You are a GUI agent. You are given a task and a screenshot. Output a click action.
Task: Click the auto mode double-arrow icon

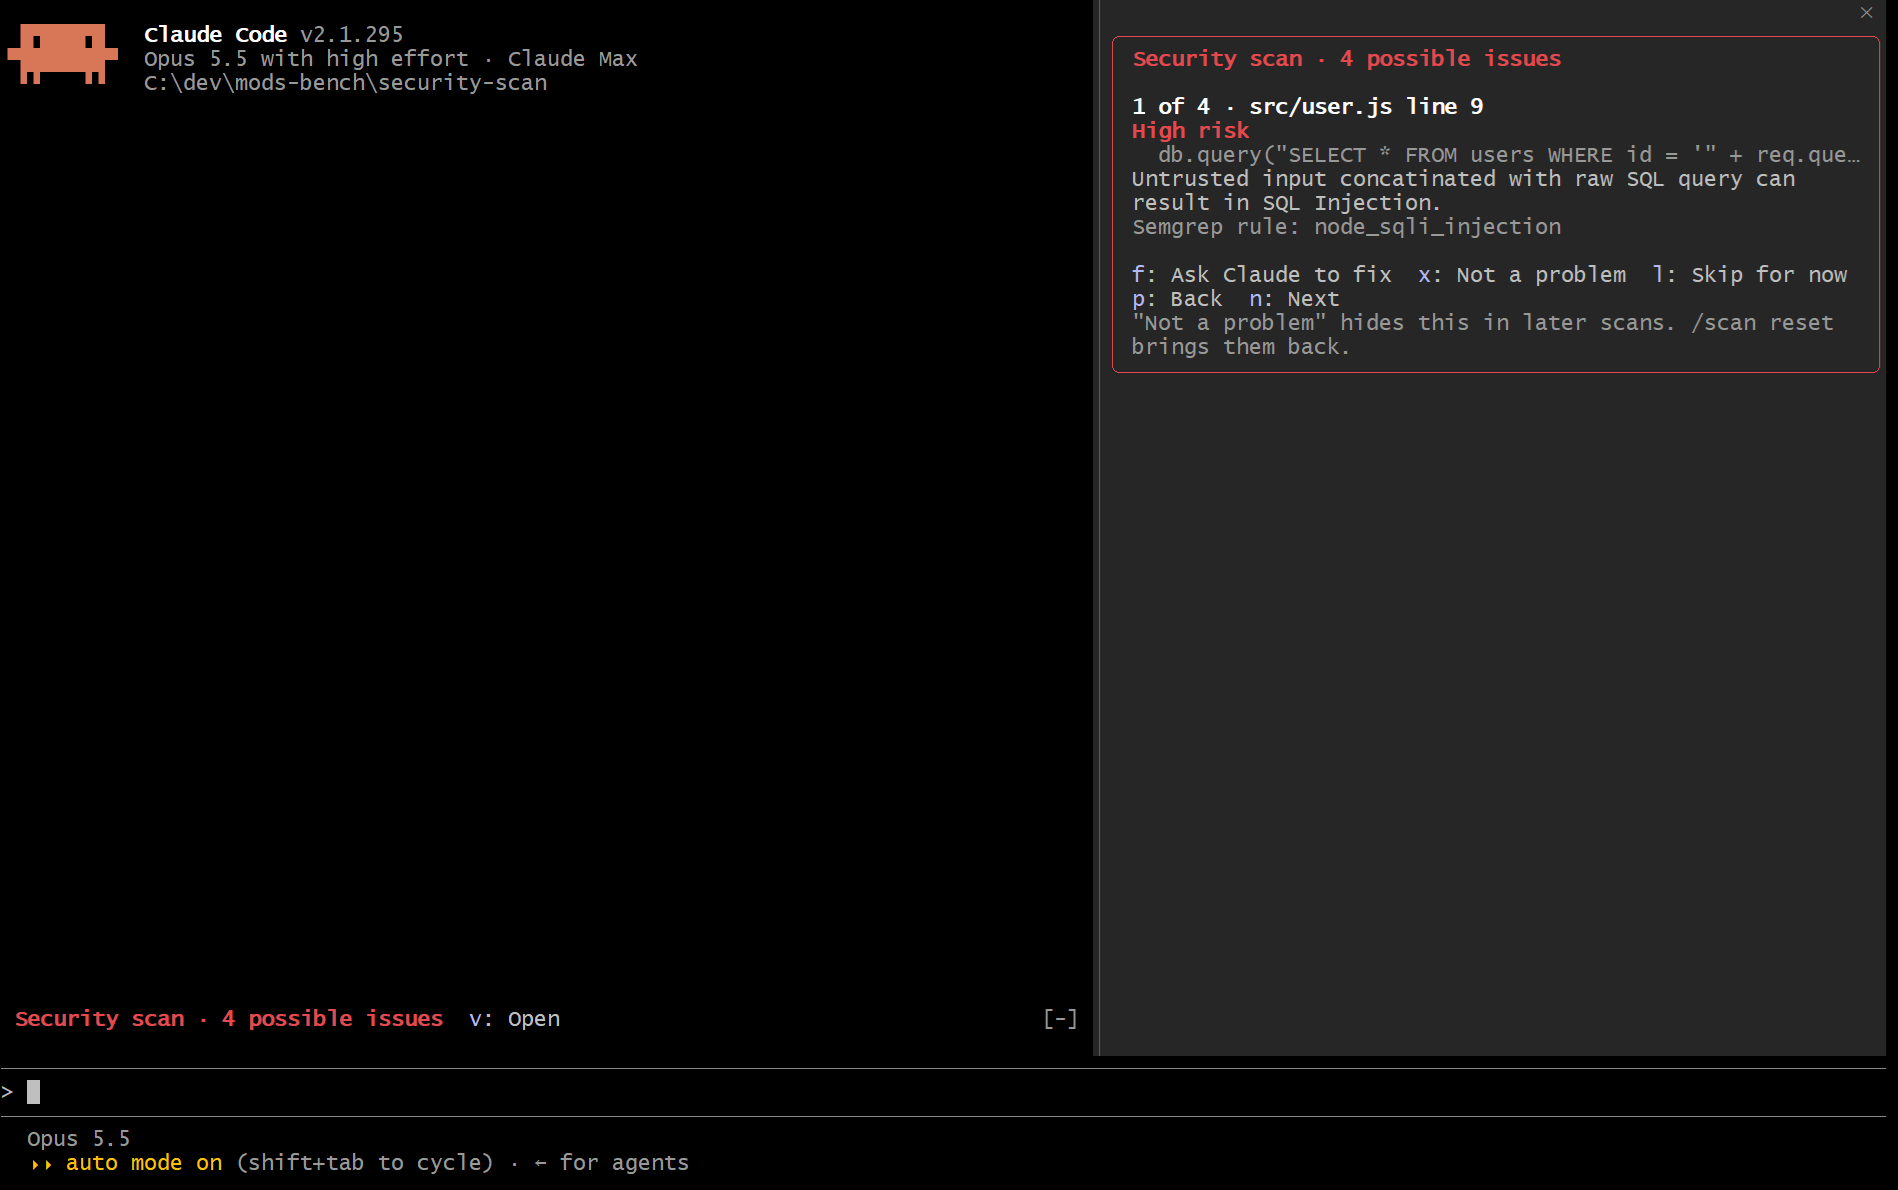41,1164
